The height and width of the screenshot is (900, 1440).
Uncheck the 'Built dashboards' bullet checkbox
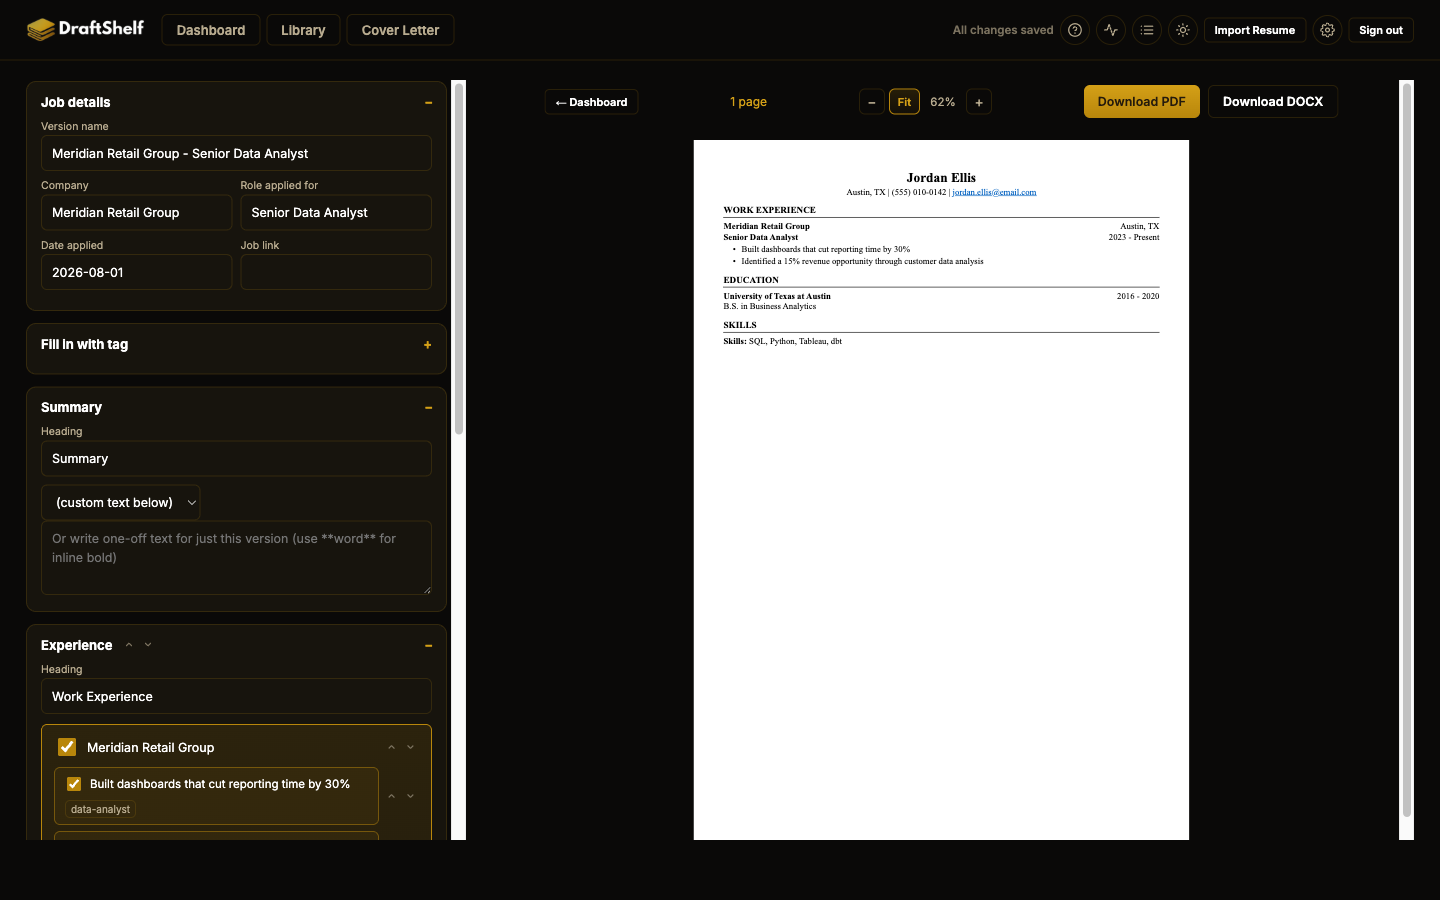click(x=74, y=784)
